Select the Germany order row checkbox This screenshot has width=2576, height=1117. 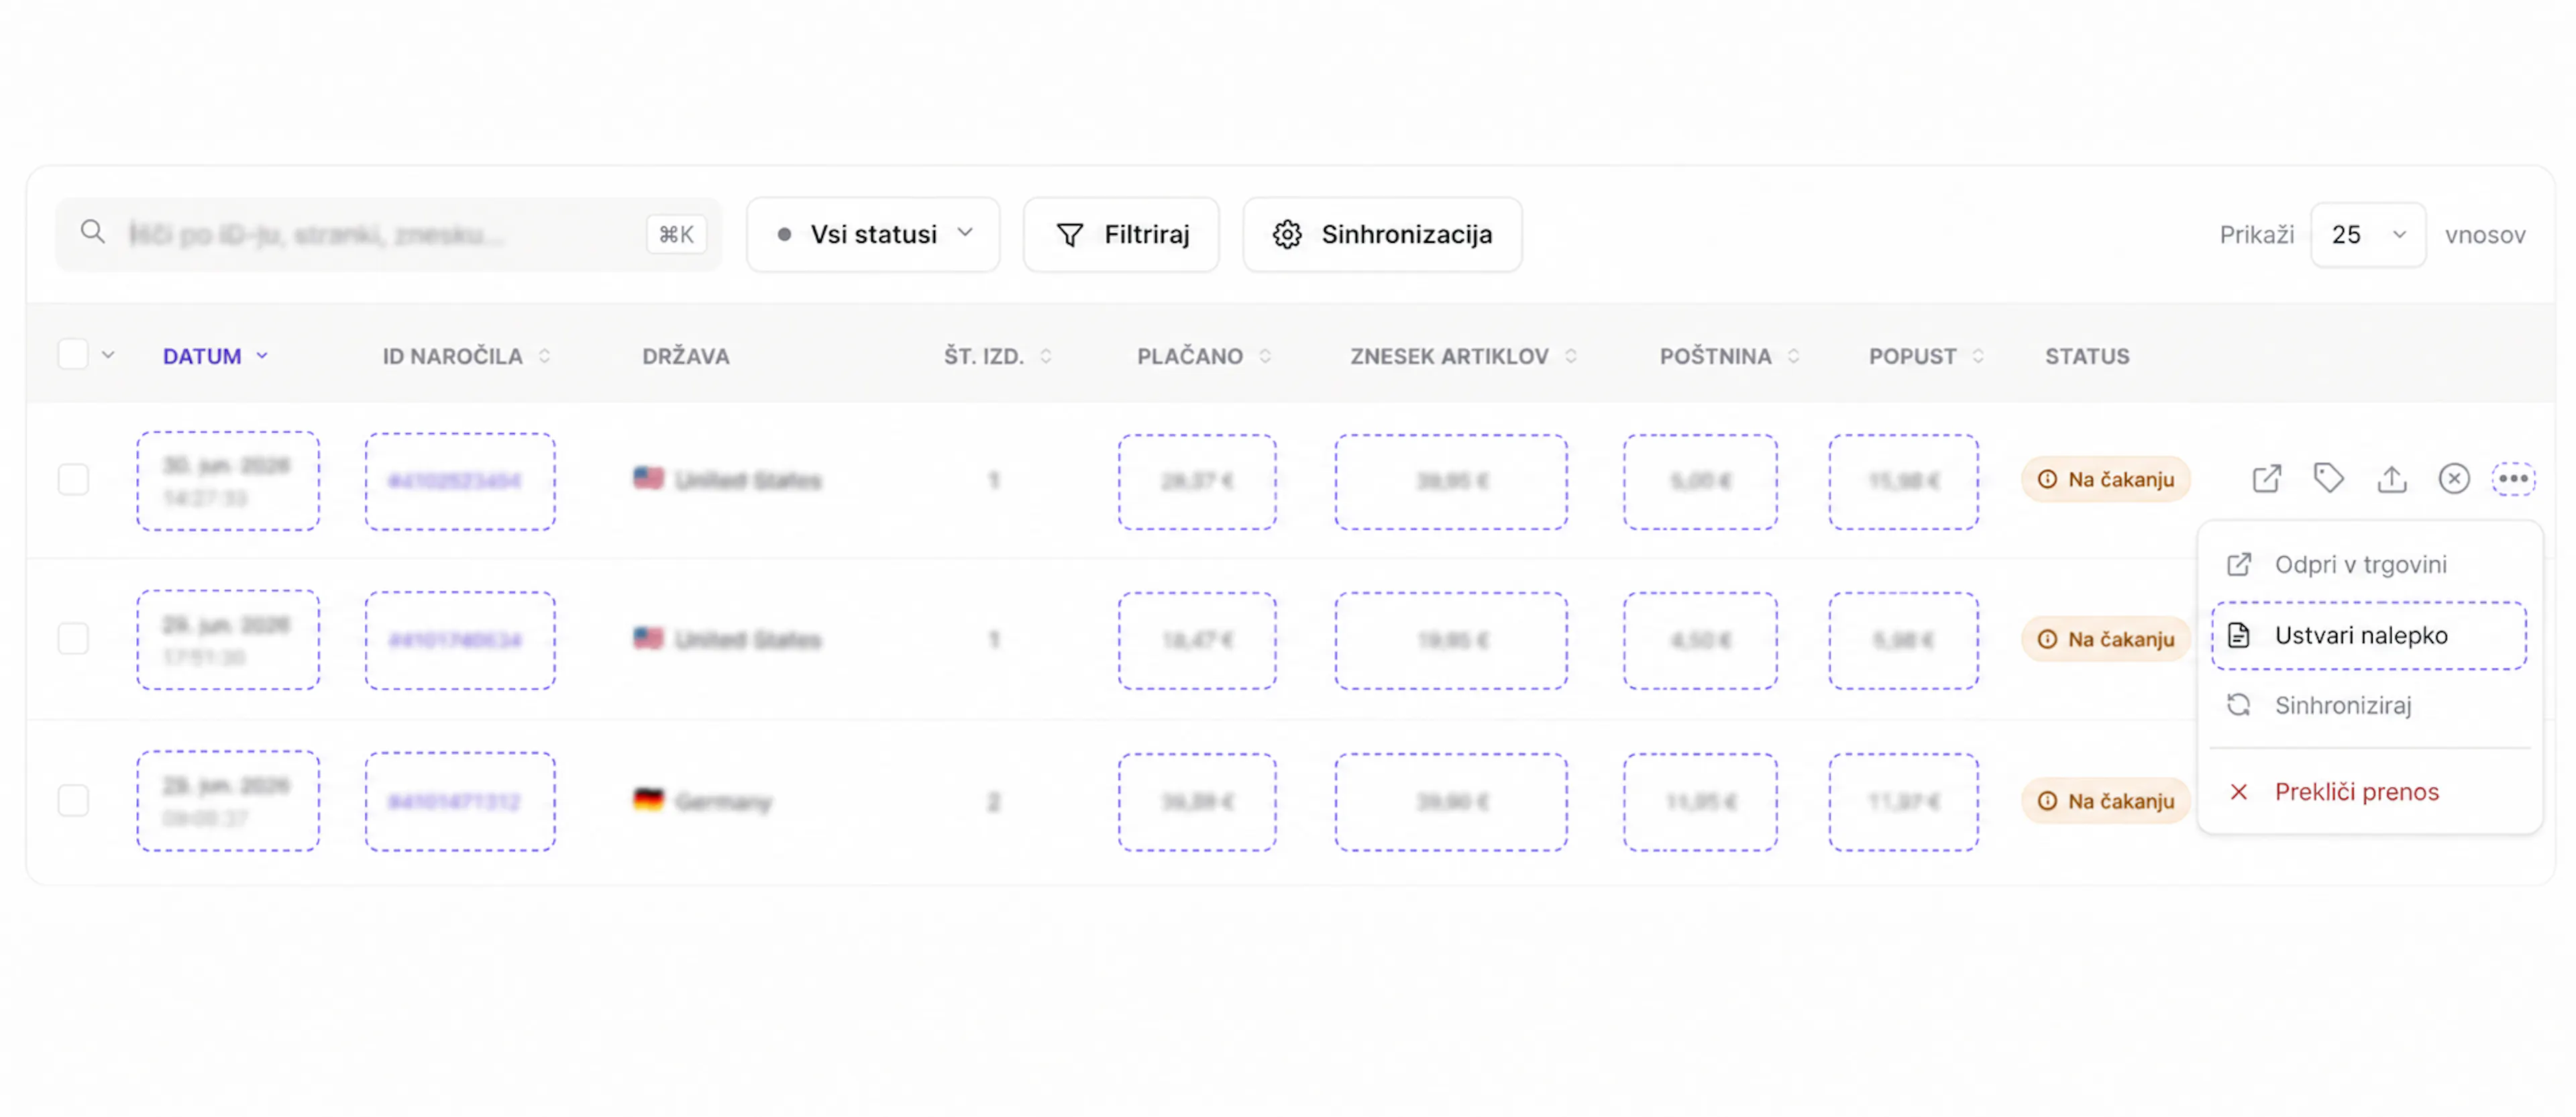point(73,801)
